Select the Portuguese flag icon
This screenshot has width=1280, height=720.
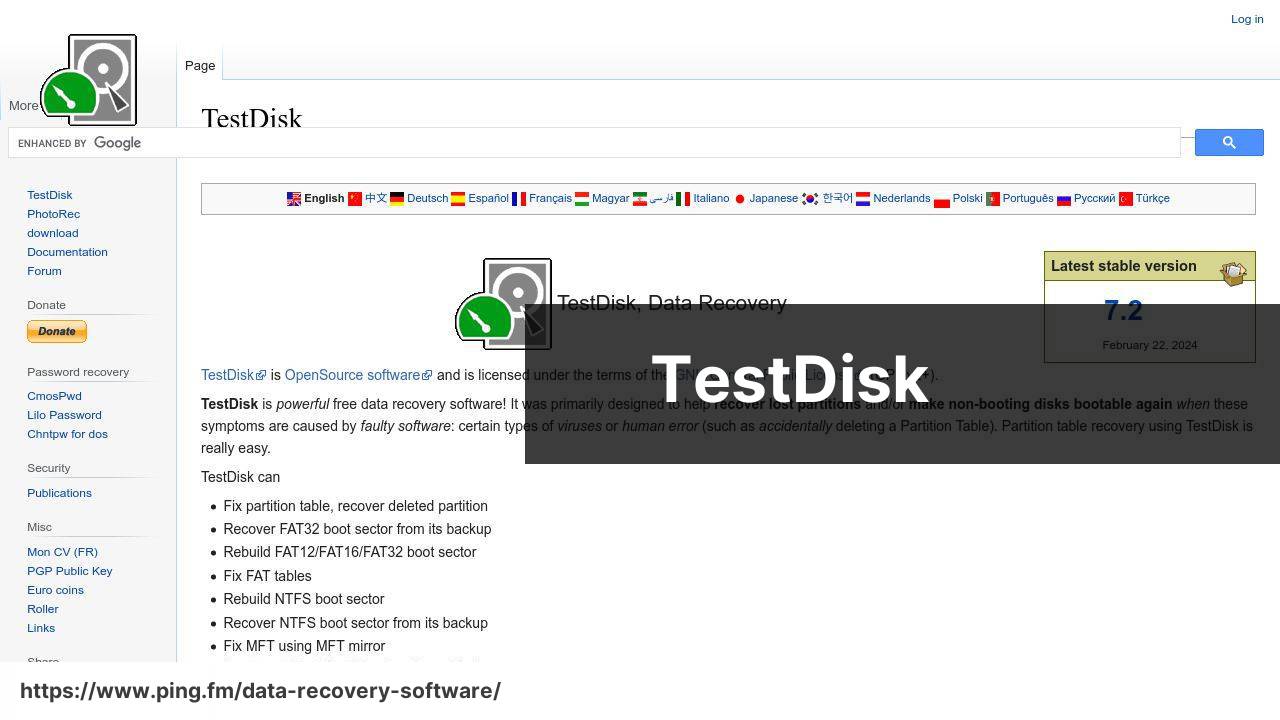(993, 199)
